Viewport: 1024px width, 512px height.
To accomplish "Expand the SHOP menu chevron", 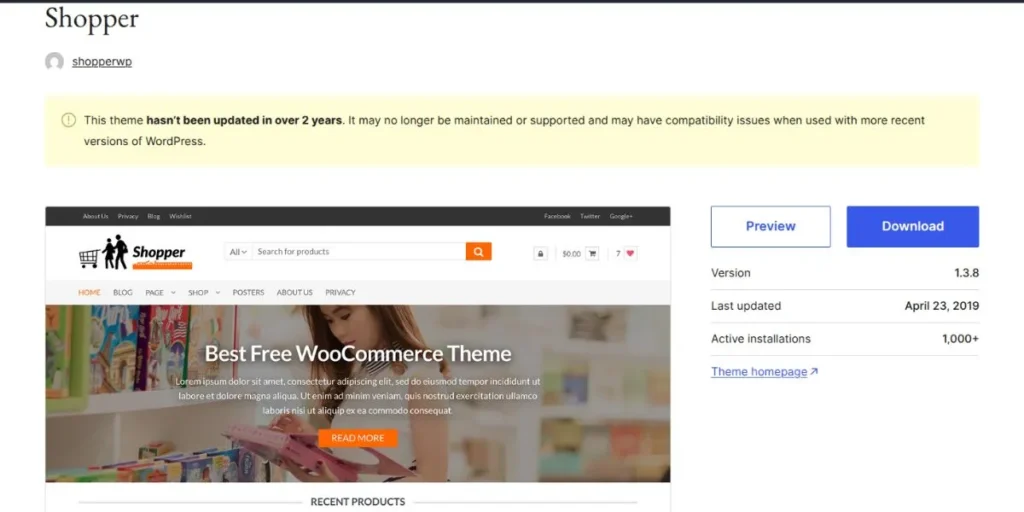I will [217, 293].
